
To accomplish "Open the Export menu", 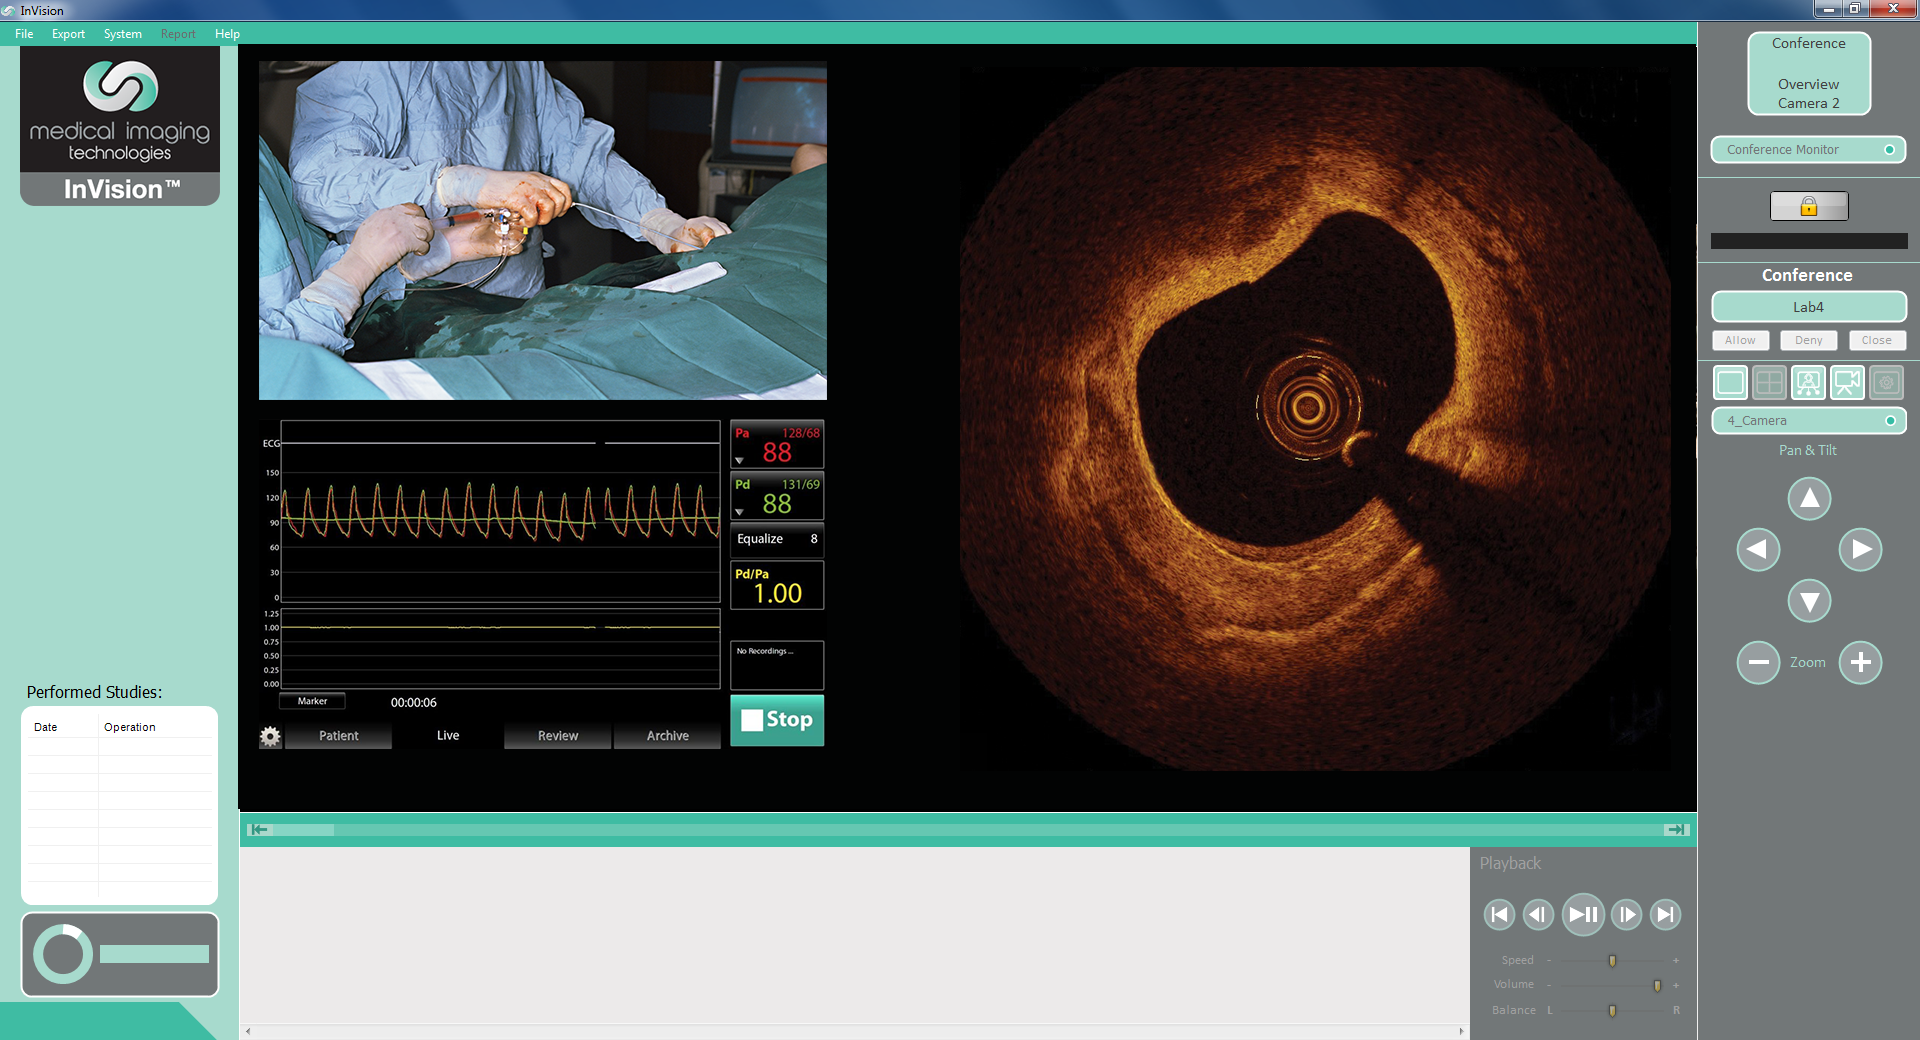I will (x=68, y=34).
